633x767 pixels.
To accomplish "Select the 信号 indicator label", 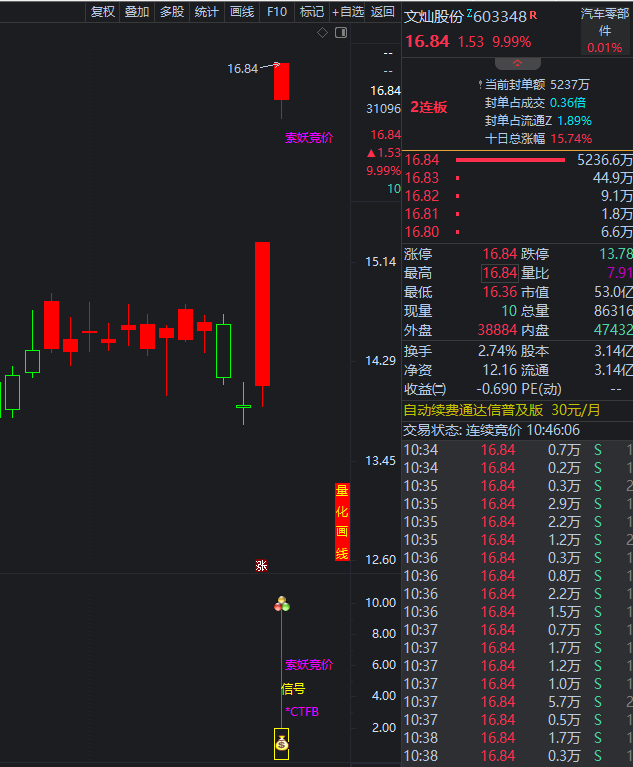I will point(294,689).
